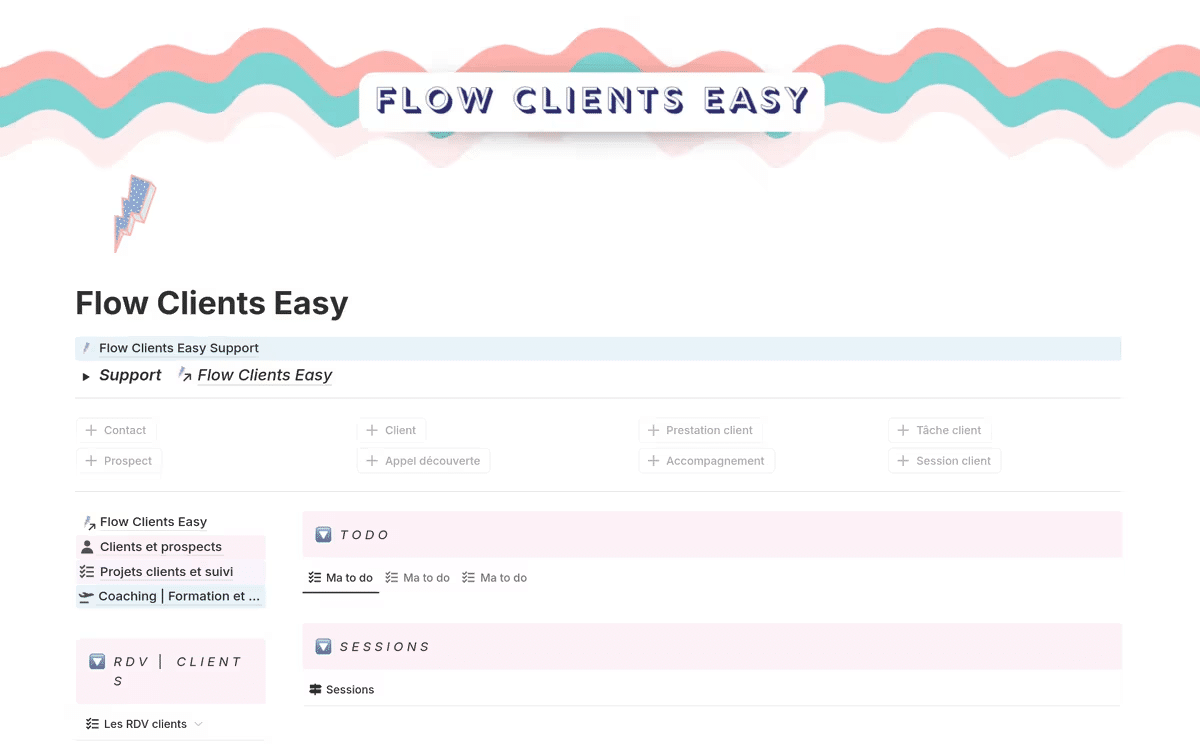Image resolution: width=1200 pixels, height=749 pixels.
Task: Click the airplane icon next to Coaching
Action: click(x=87, y=596)
